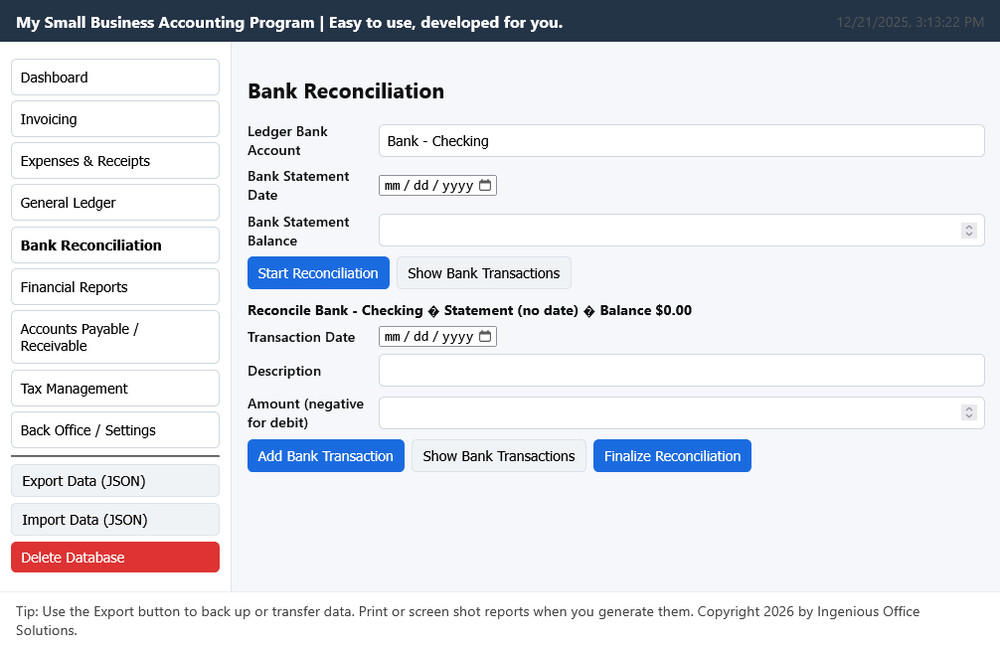Viewport: 1000px width, 647px height.
Task: Click Finalize Reconciliation
Action: [x=672, y=455]
